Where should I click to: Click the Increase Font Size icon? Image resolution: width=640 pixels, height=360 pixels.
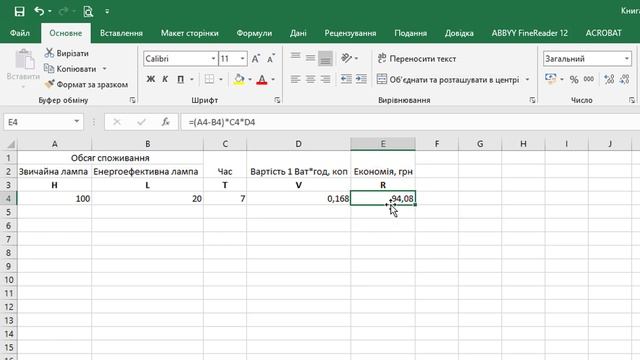click(x=256, y=59)
